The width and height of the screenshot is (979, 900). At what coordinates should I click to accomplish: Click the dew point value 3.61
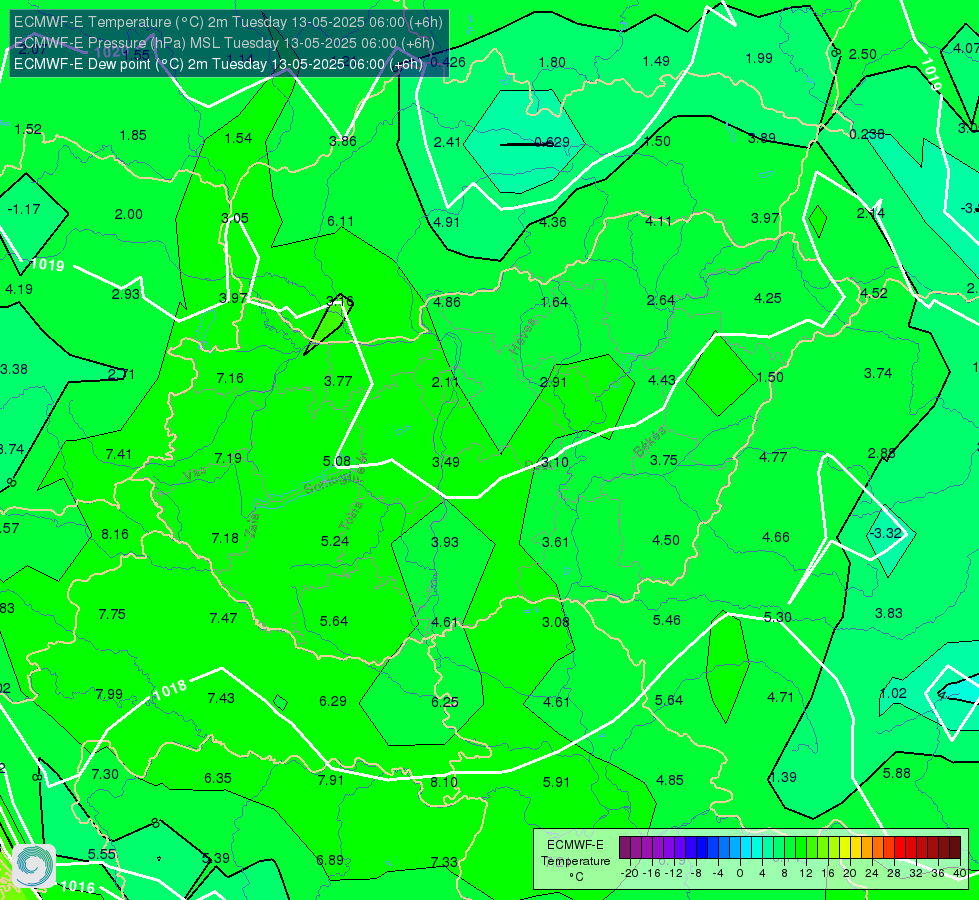point(555,542)
